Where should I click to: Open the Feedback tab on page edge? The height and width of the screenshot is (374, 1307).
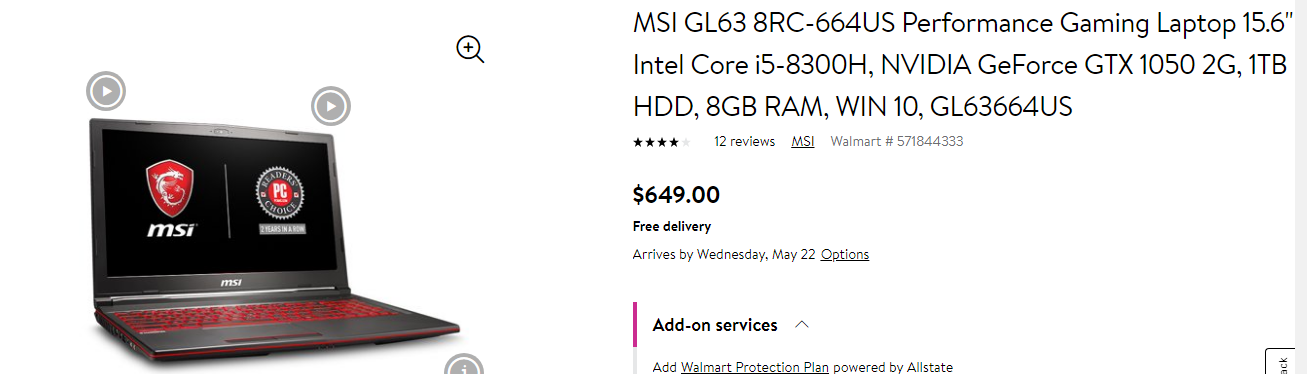click(1285, 362)
